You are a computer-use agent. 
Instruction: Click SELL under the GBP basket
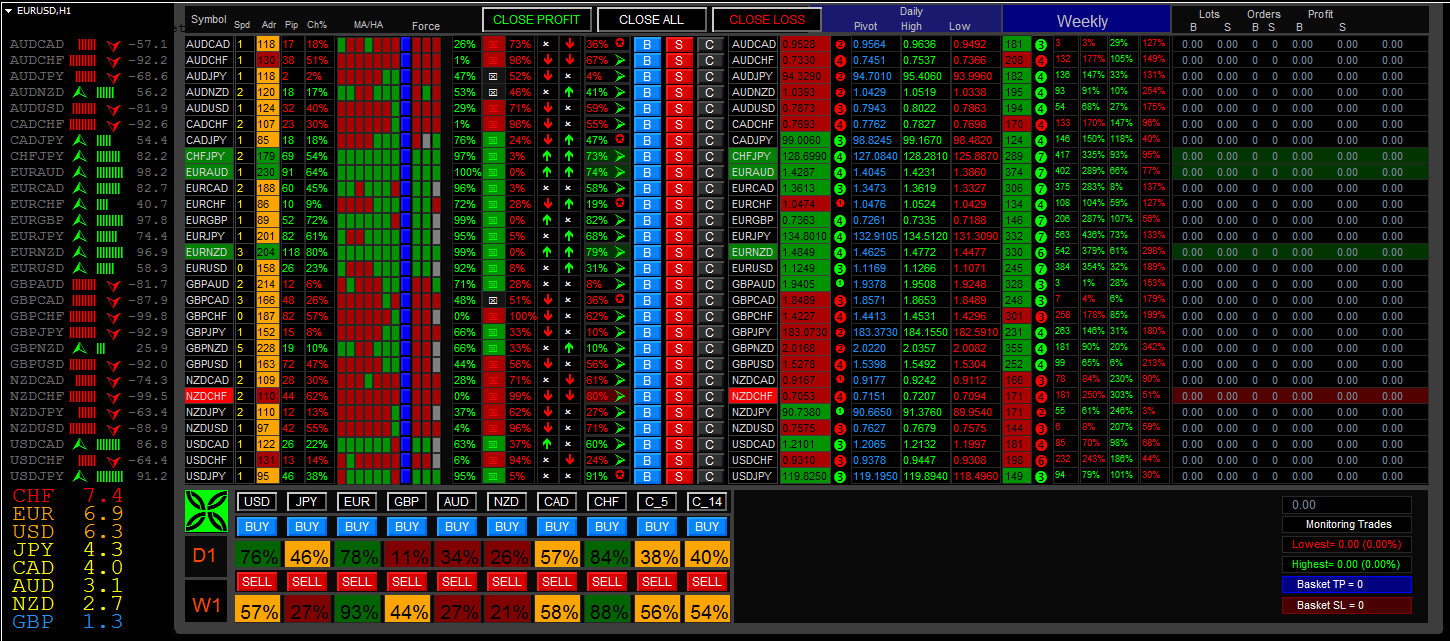[x=407, y=581]
